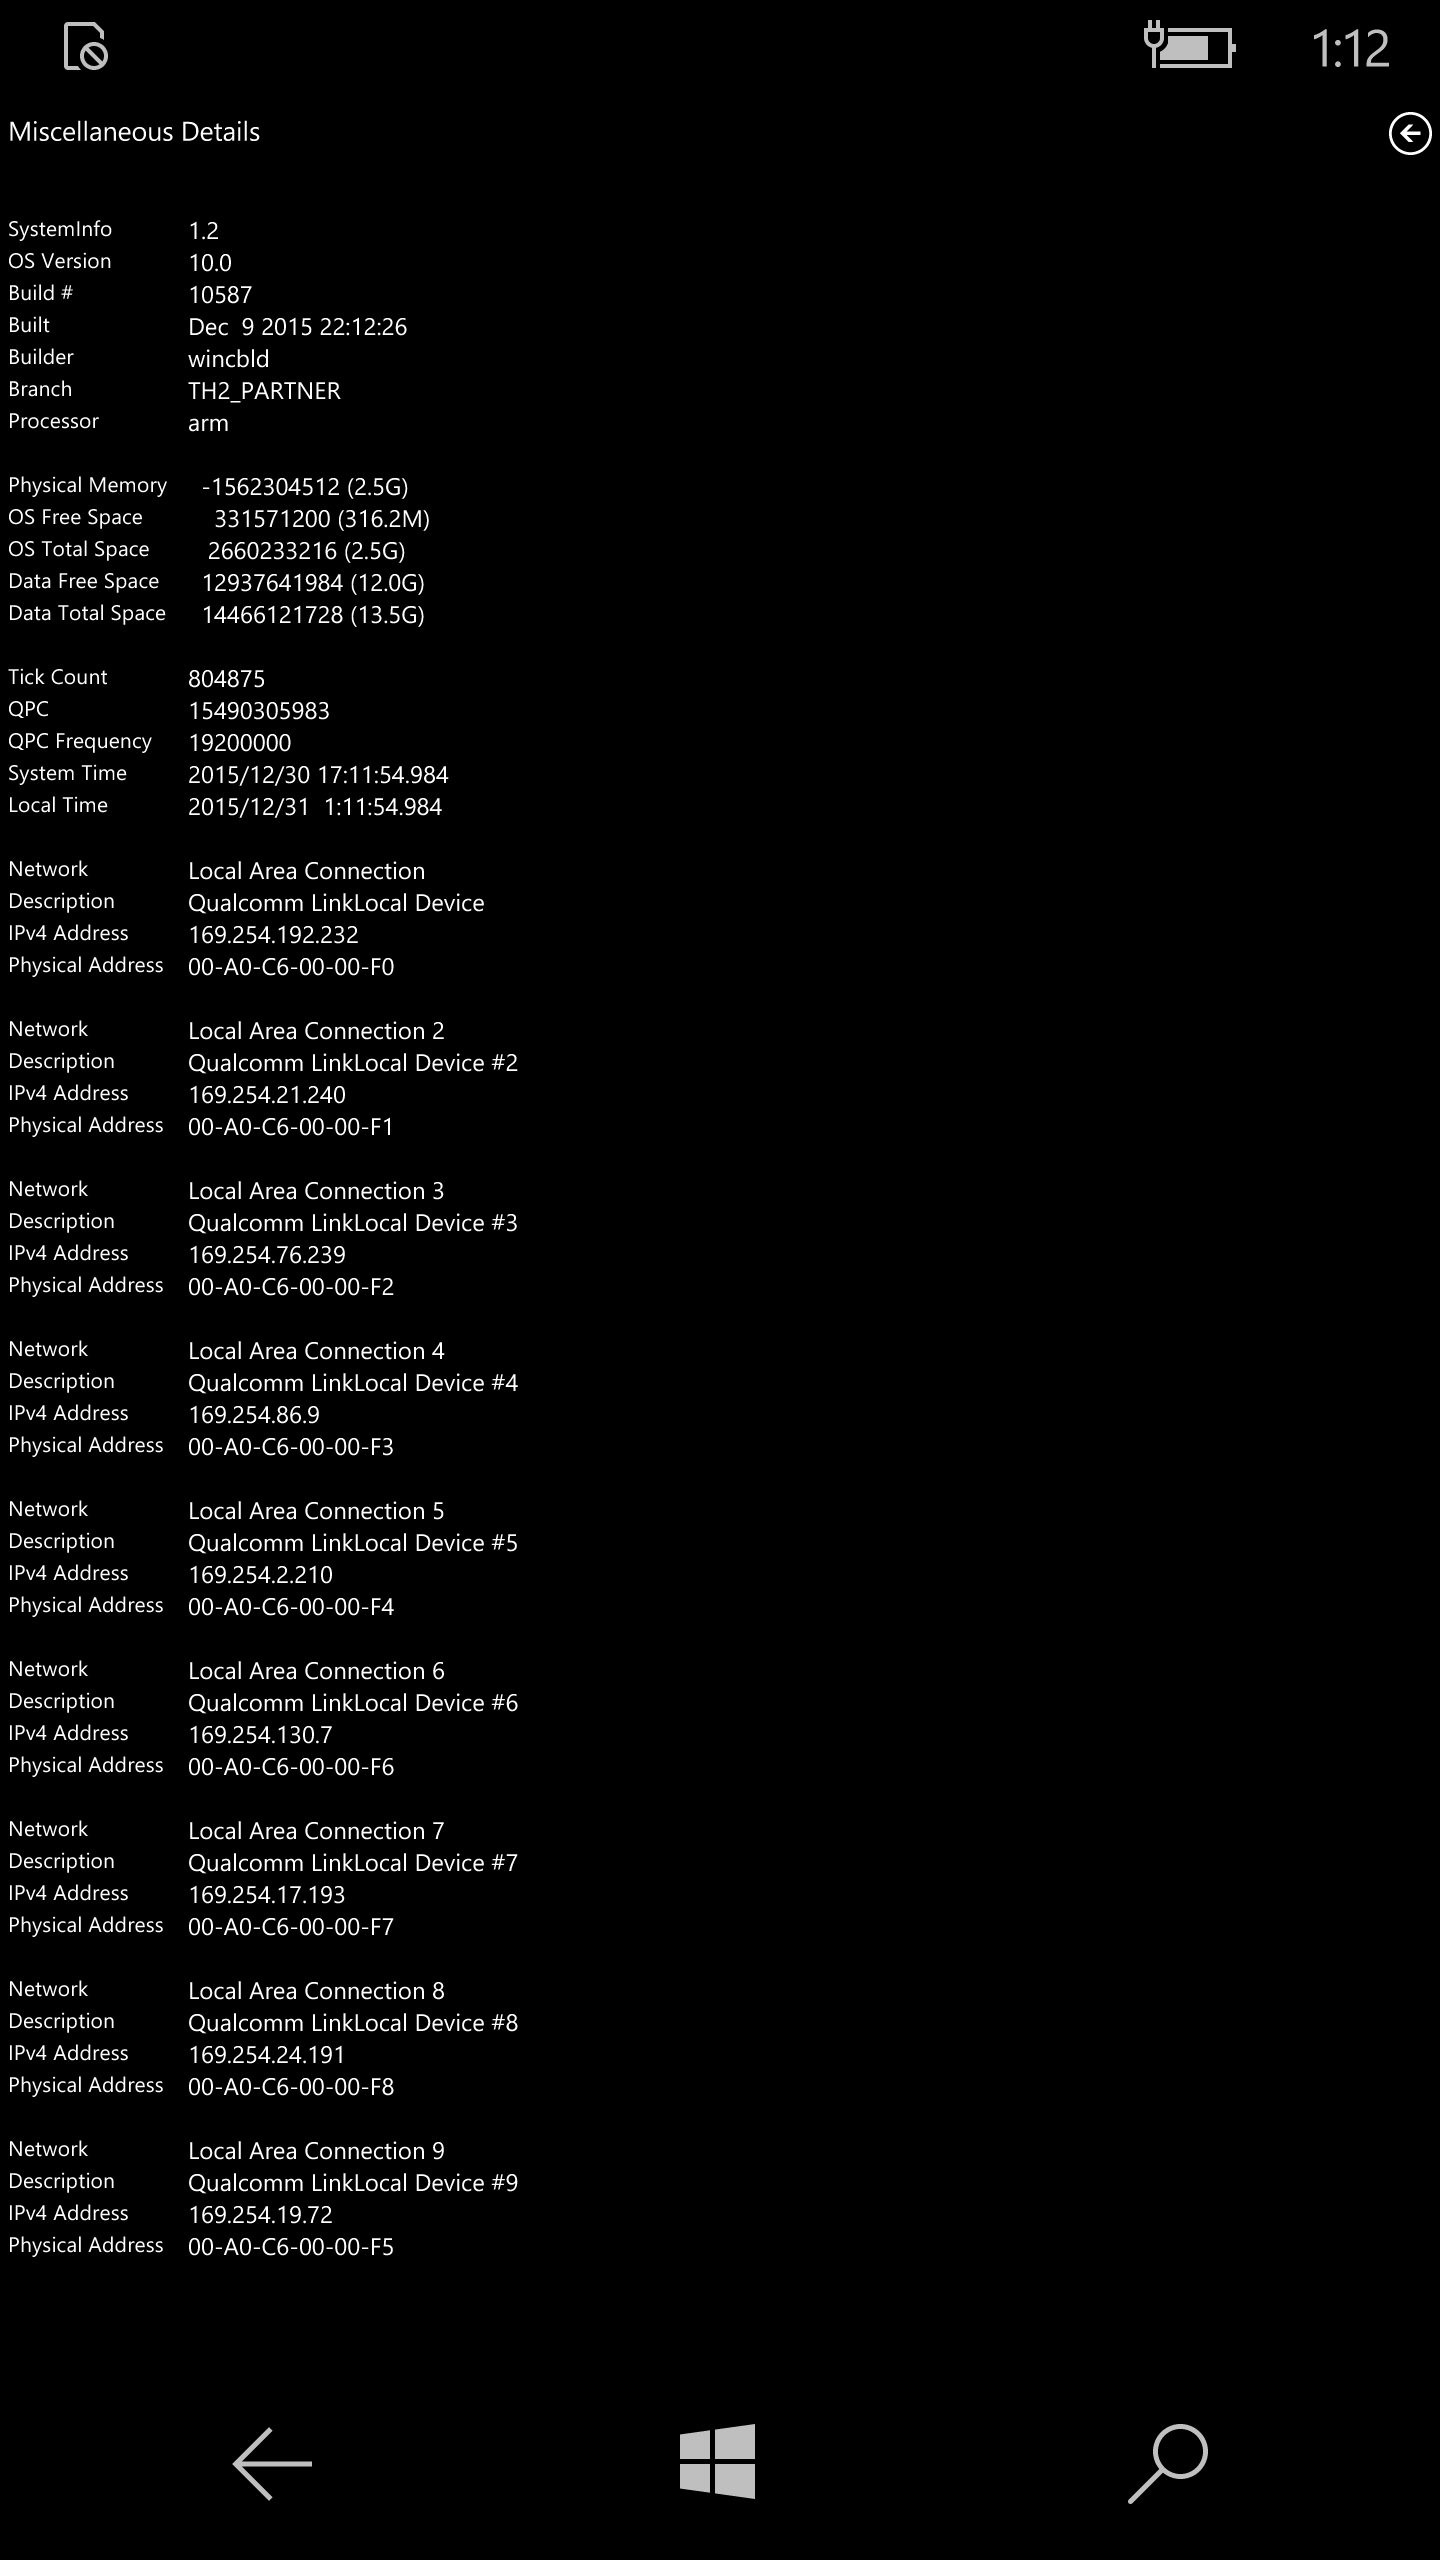Tap the Local Time value

[315, 807]
